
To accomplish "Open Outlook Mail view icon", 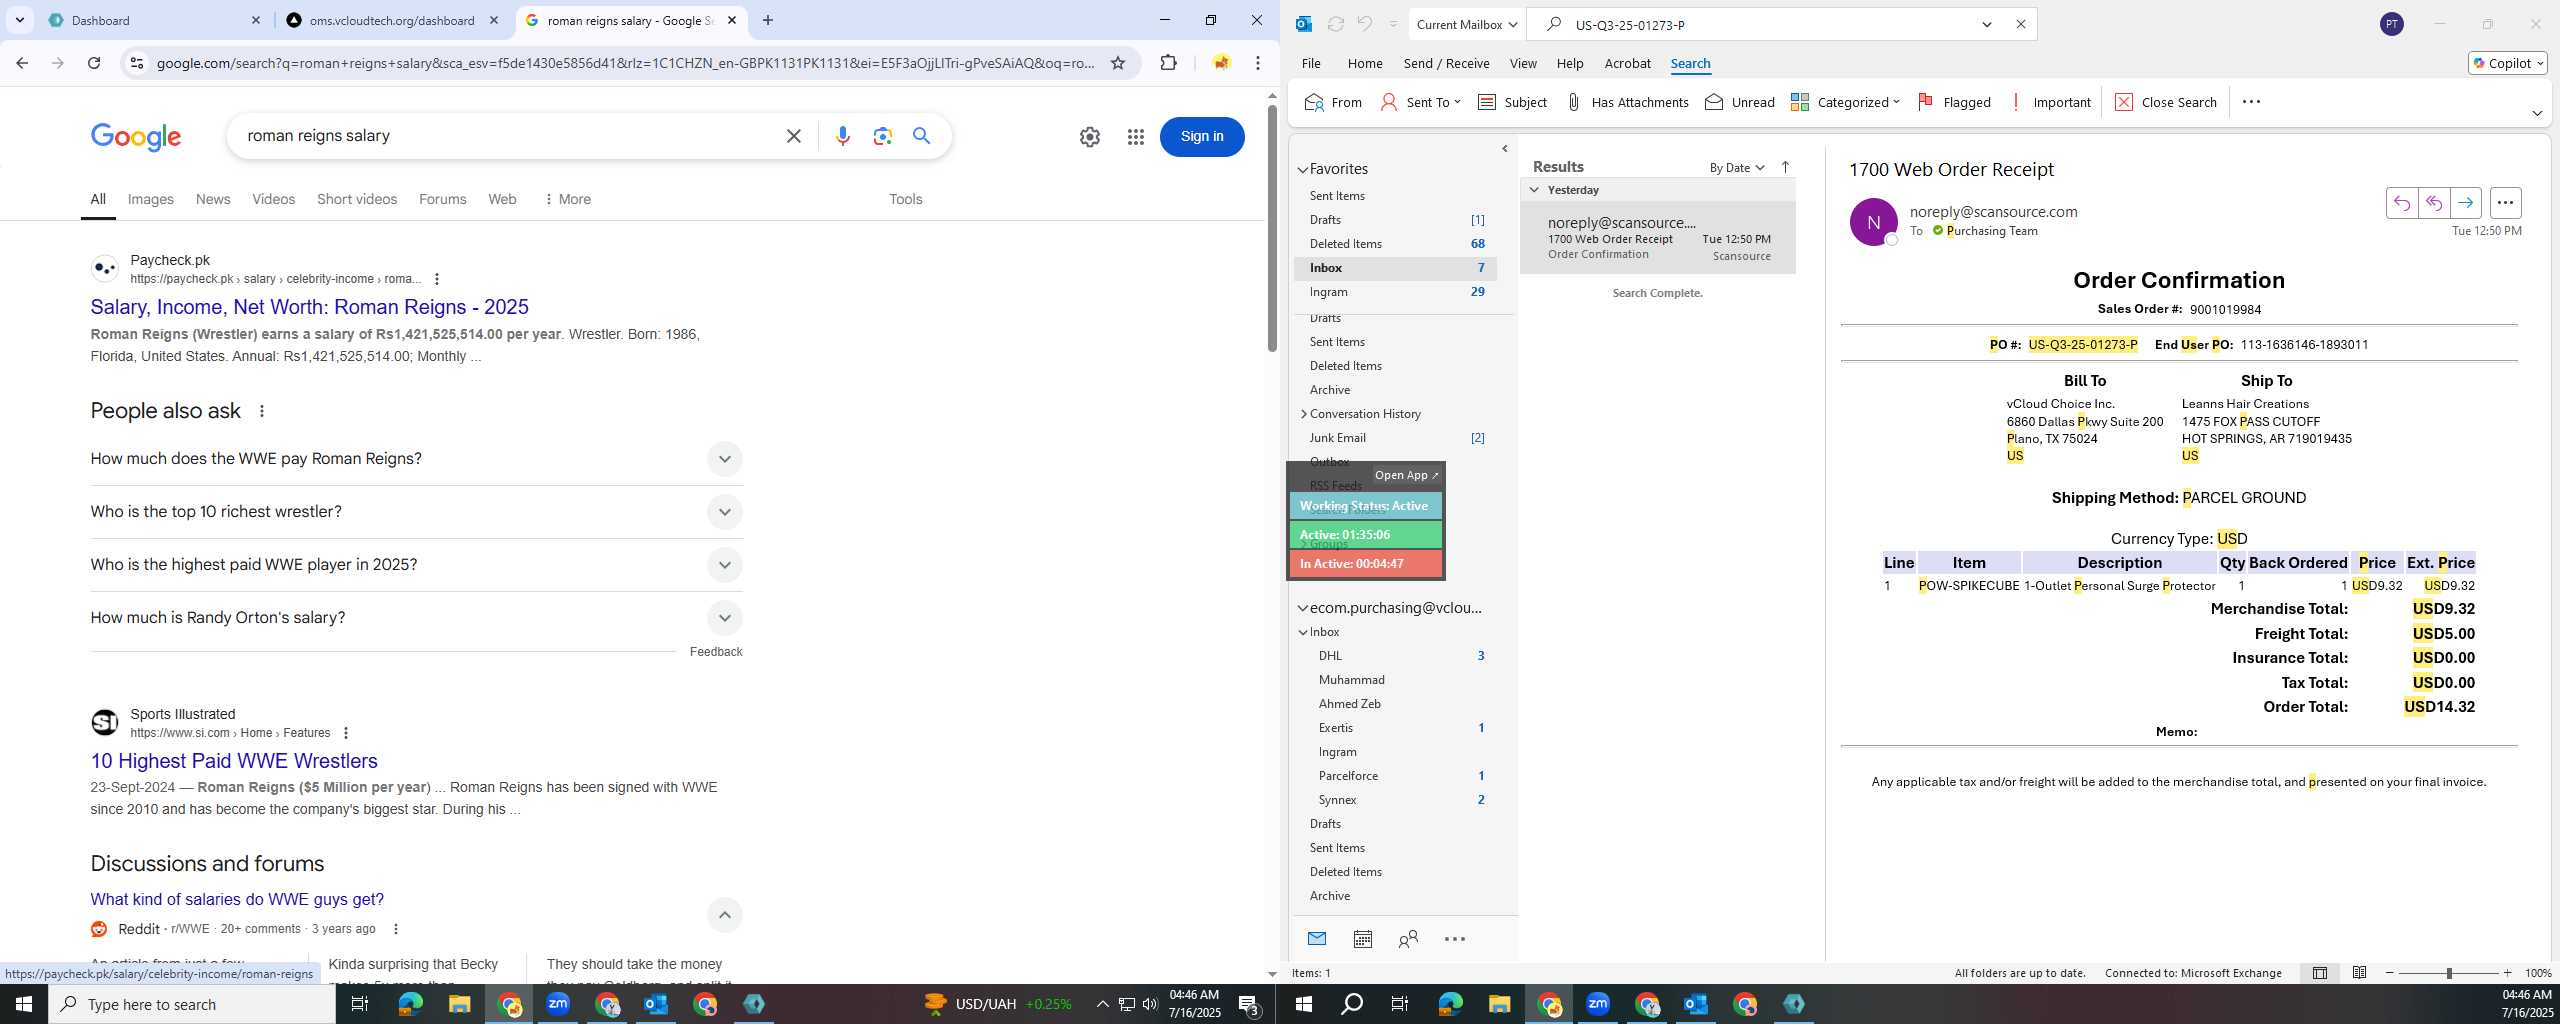I will 1317,939.
